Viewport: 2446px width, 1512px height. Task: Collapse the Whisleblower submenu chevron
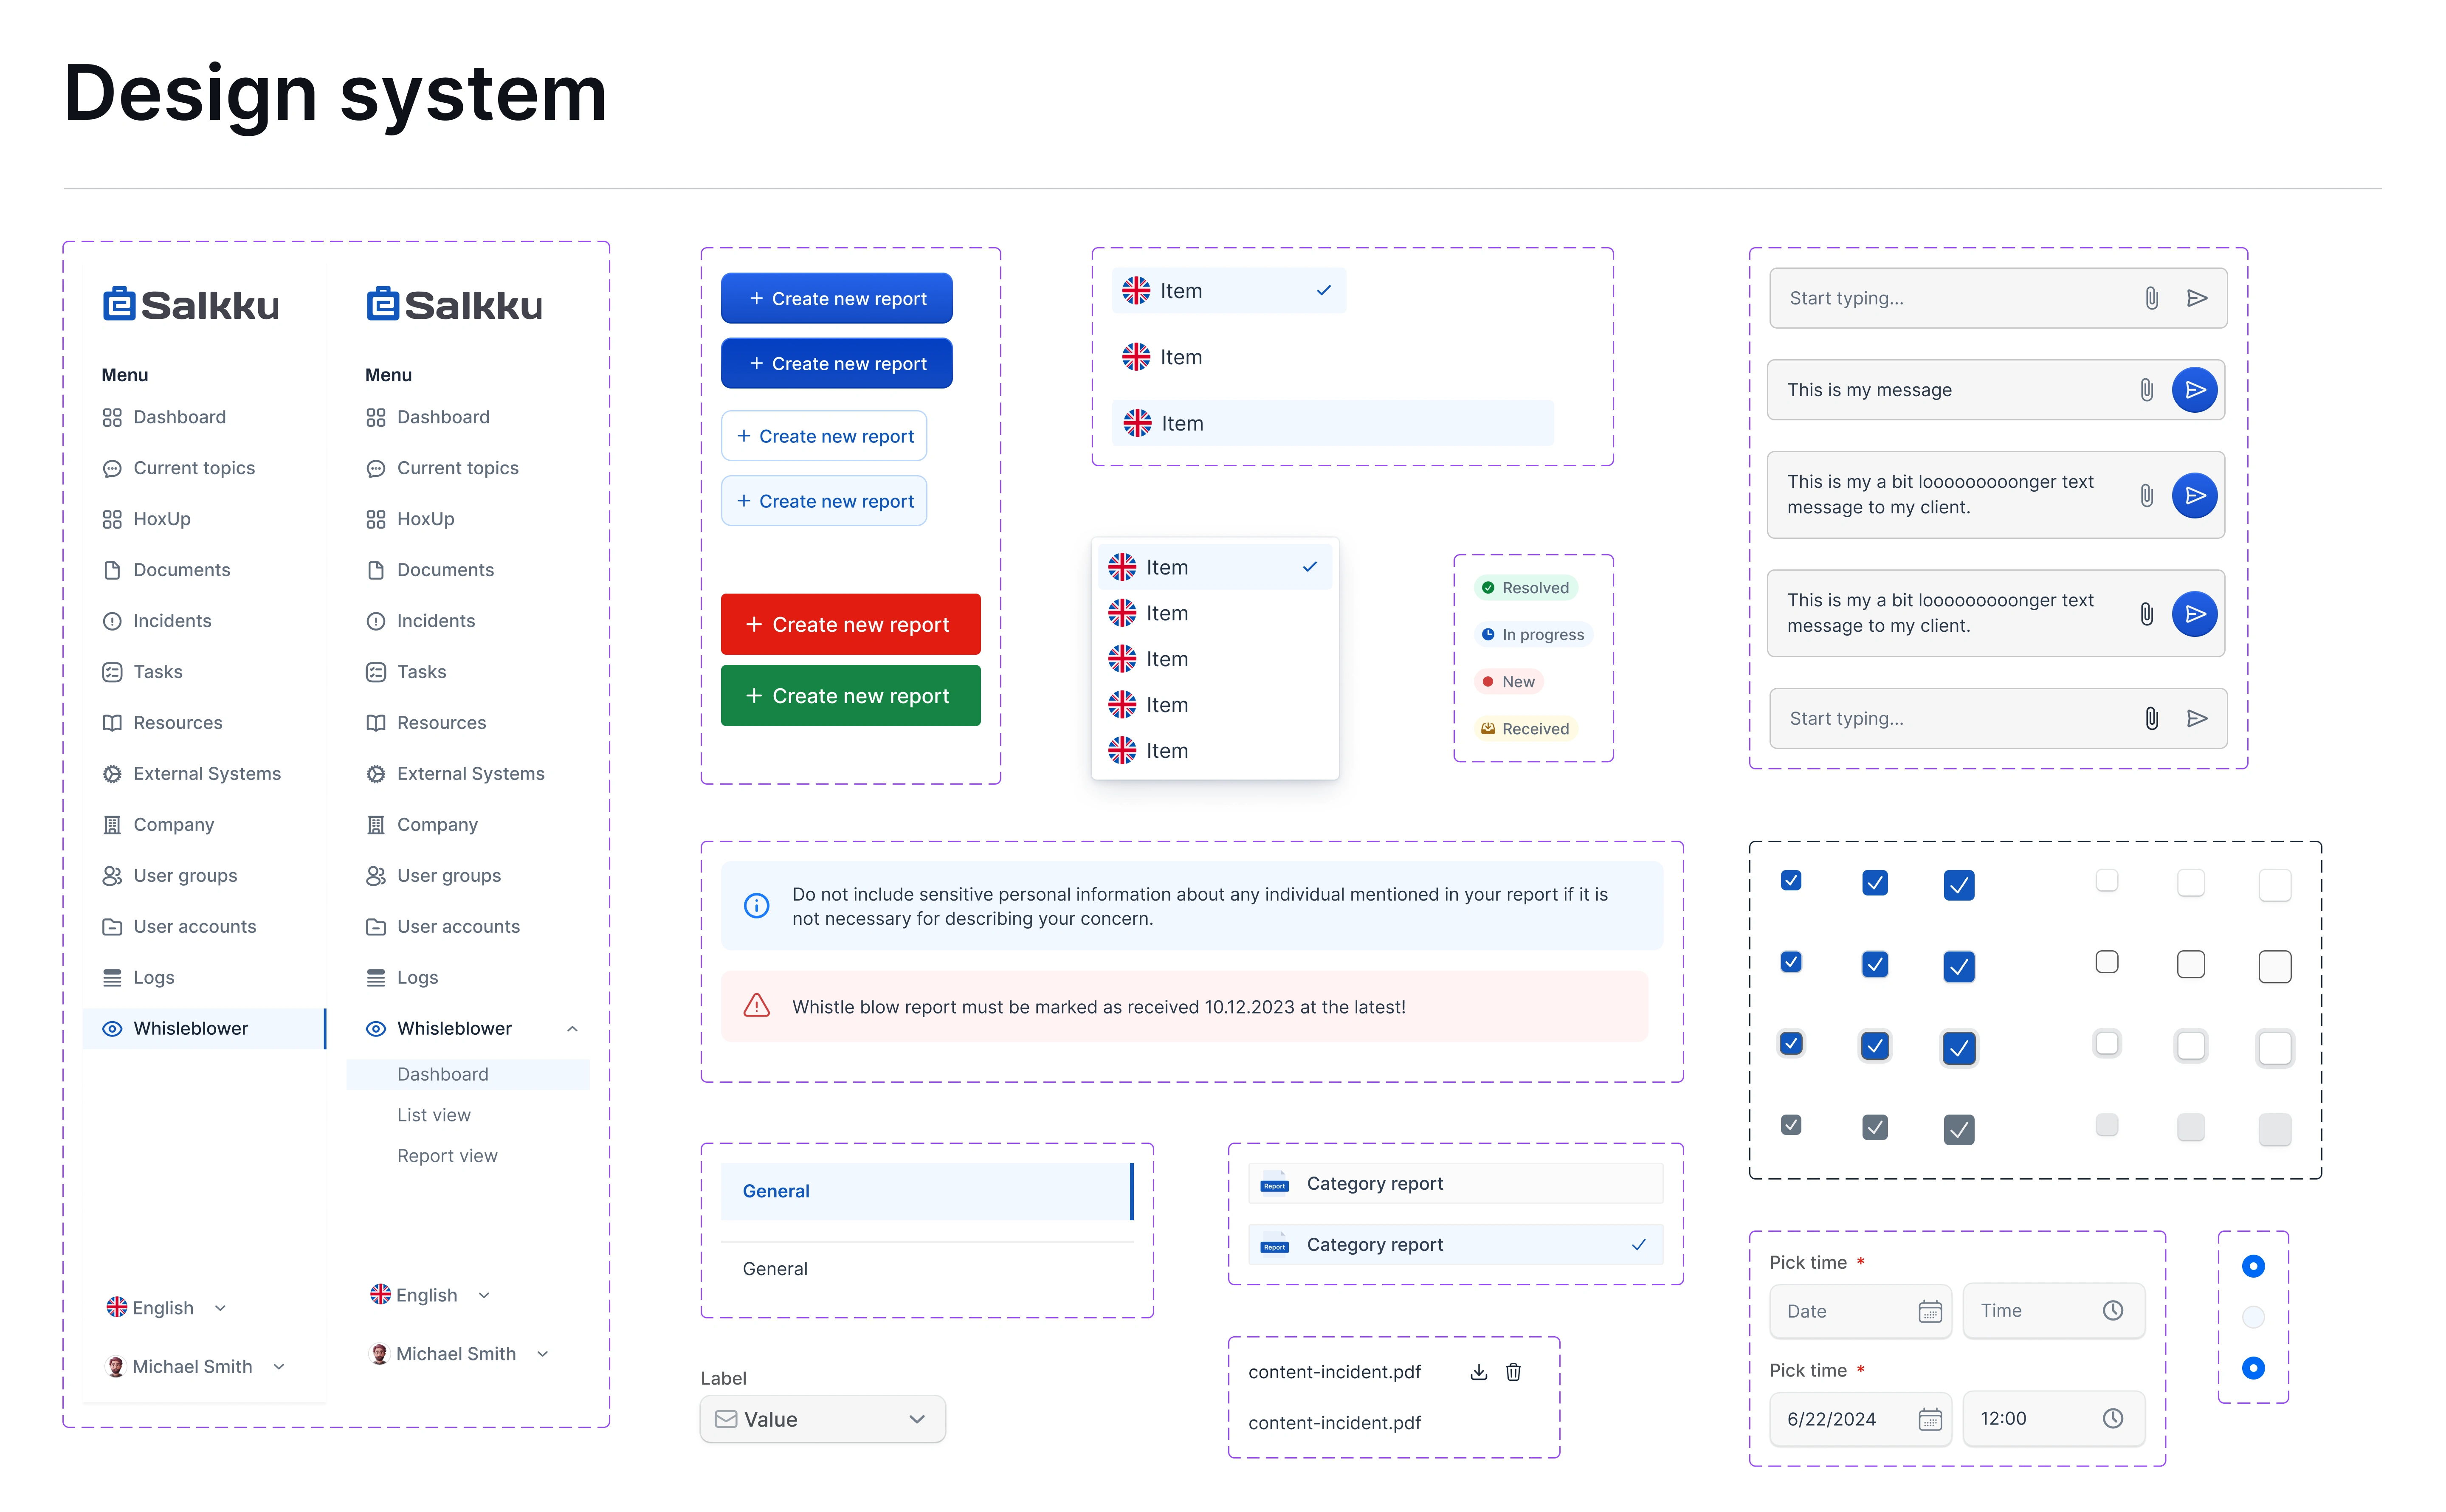(572, 1029)
